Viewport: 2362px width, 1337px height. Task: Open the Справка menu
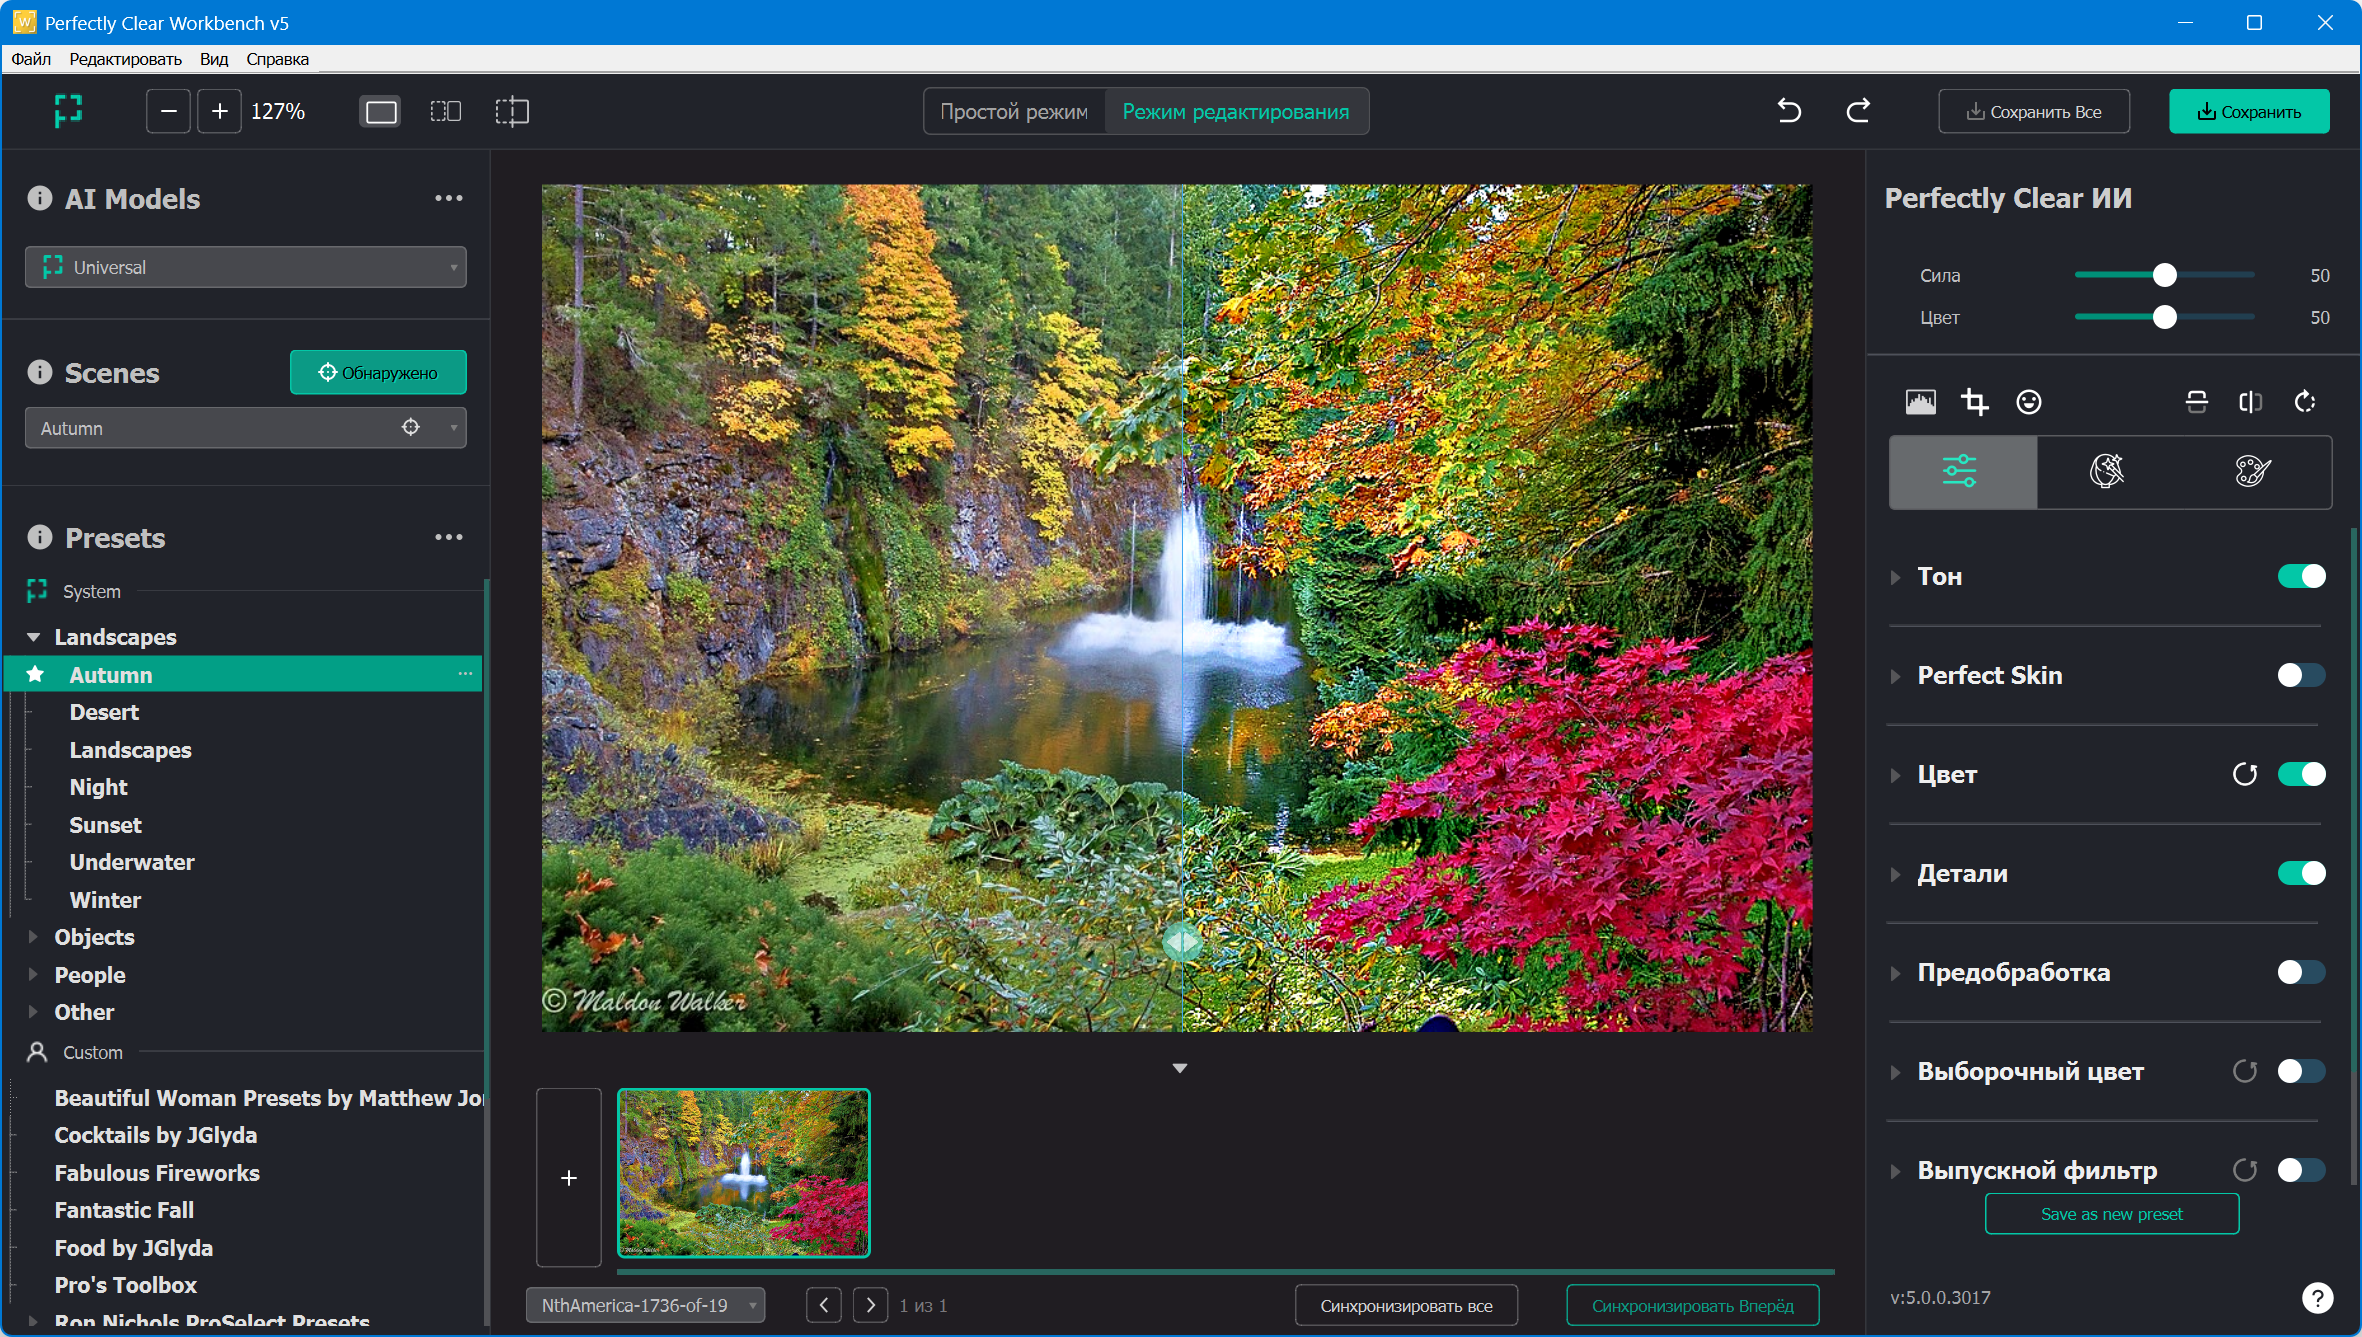coord(277,59)
